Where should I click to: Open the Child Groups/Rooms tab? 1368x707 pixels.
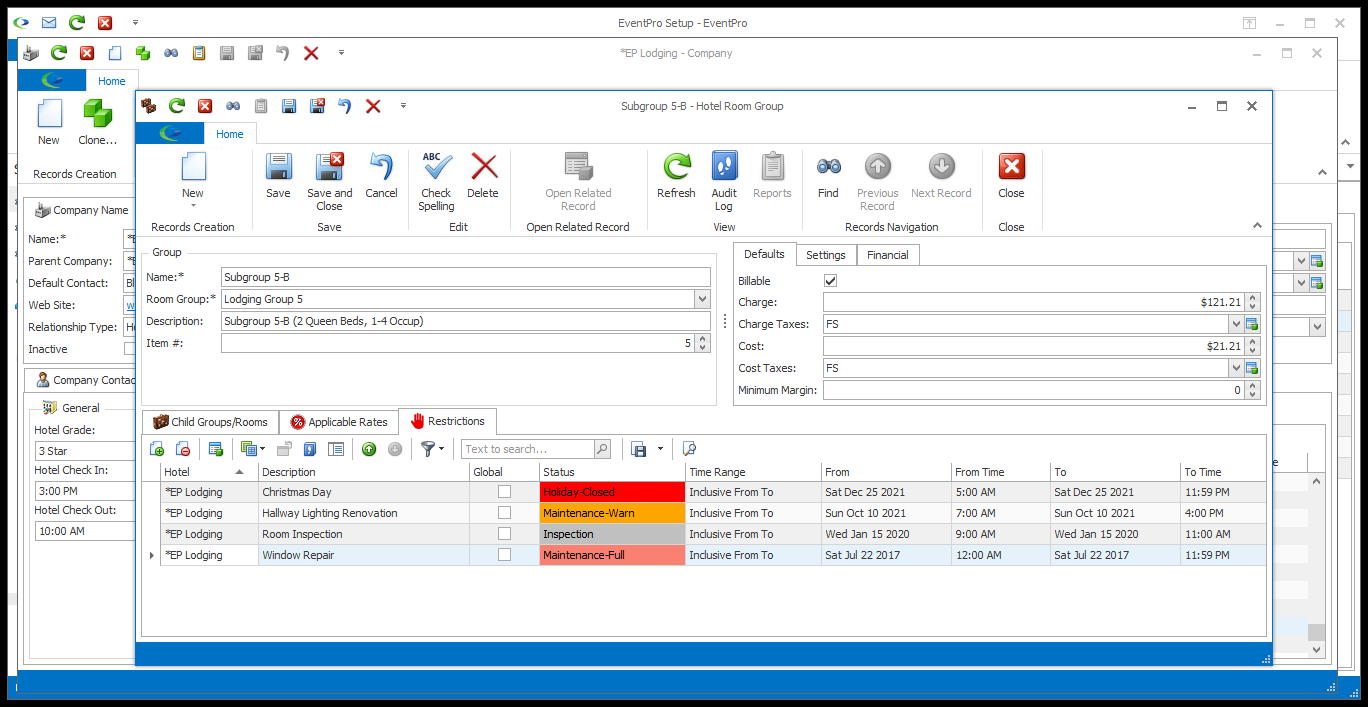[210, 422]
